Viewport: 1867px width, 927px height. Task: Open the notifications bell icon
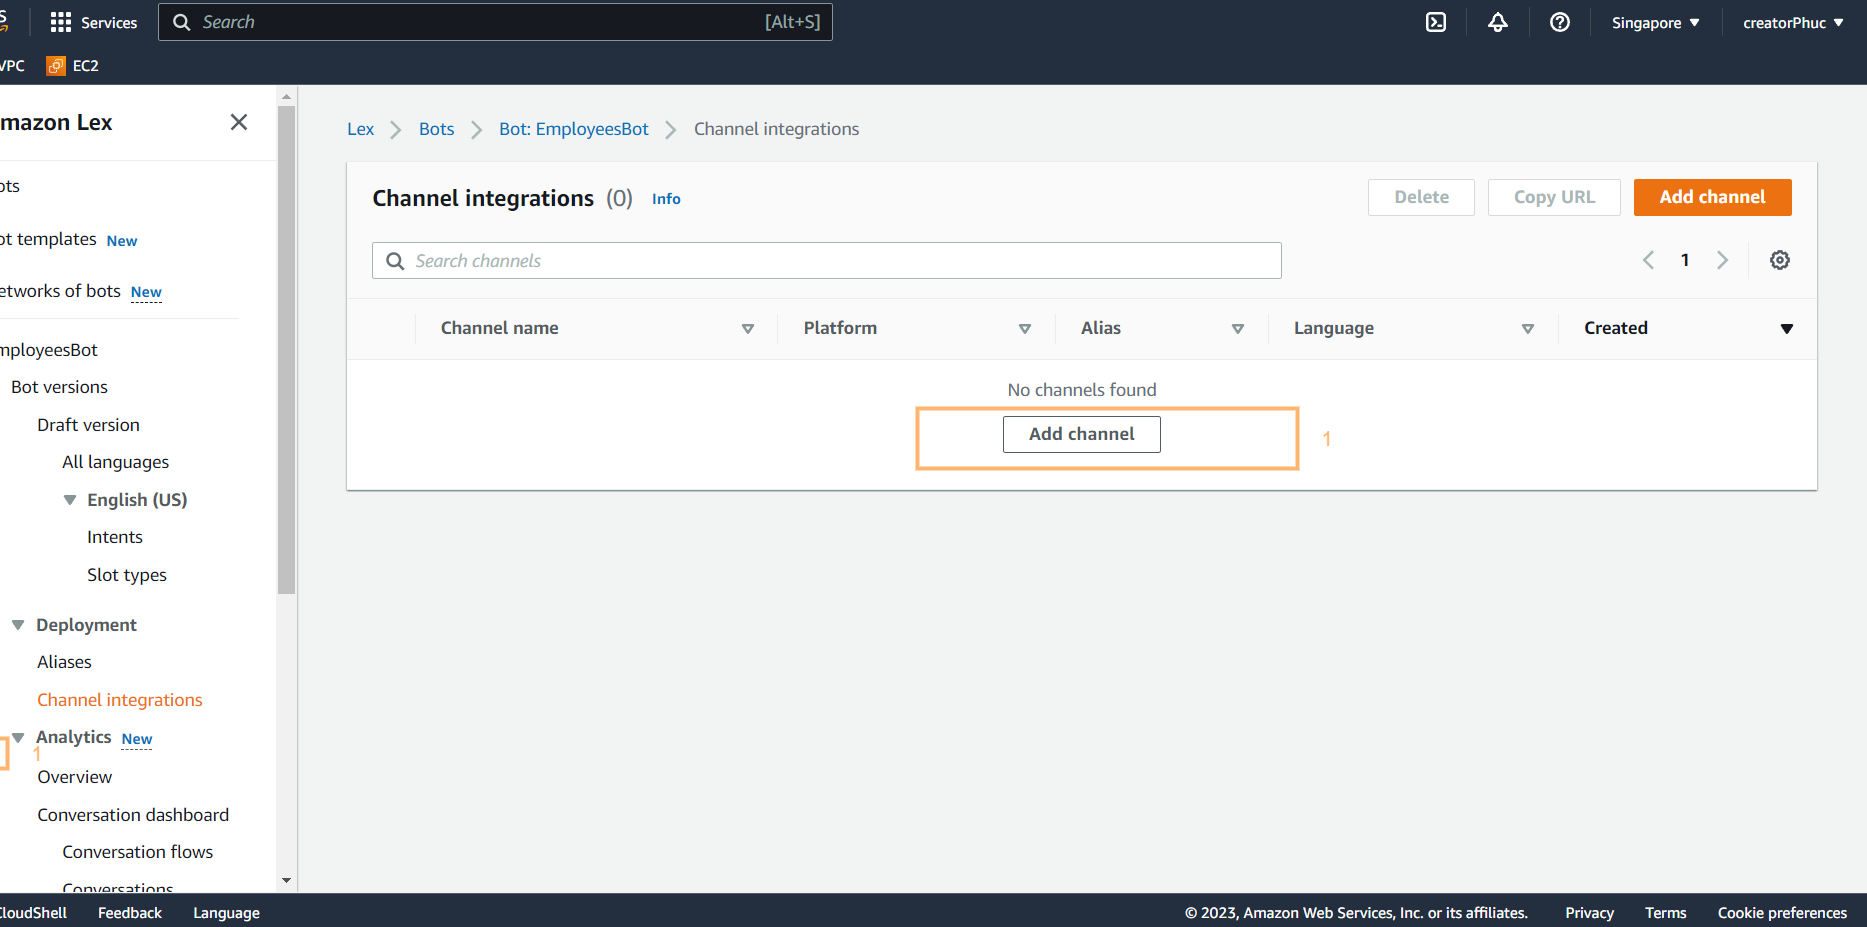click(1498, 22)
